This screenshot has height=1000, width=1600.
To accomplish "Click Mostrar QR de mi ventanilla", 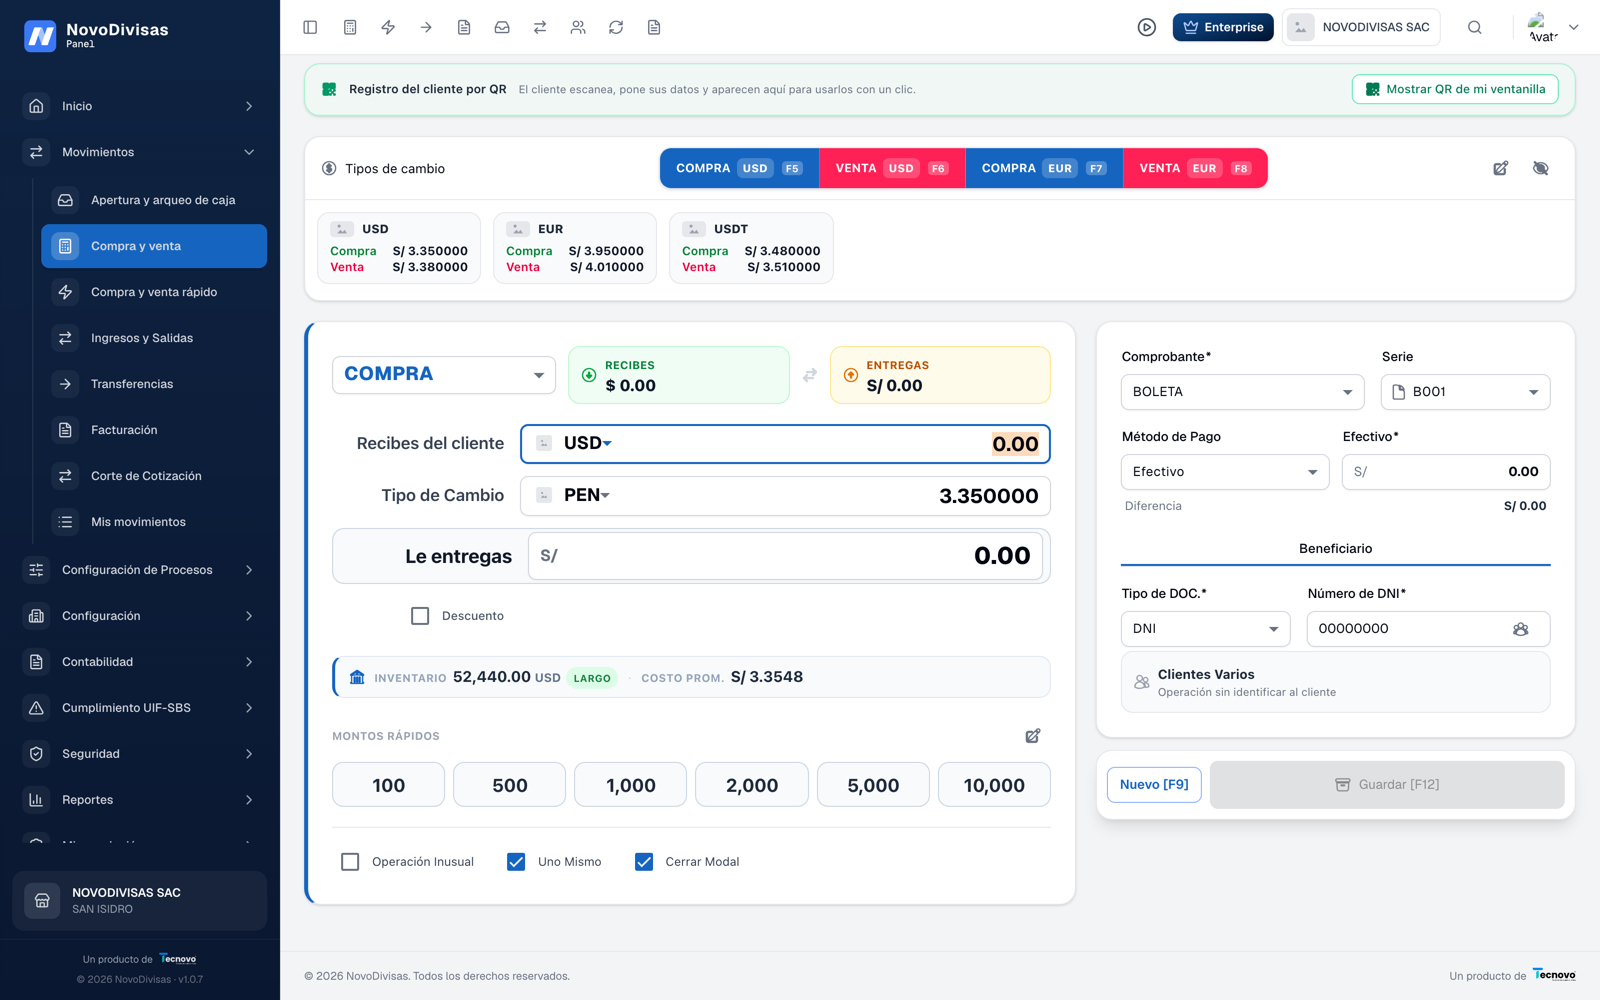I will click(x=1455, y=89).
